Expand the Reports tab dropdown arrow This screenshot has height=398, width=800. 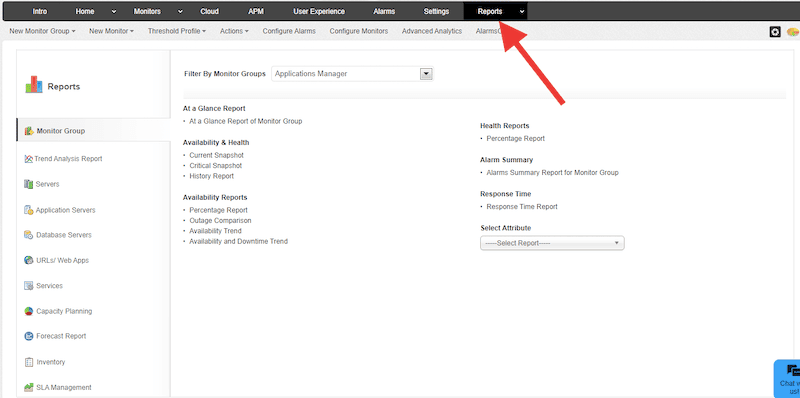click(x=521, y=12)
